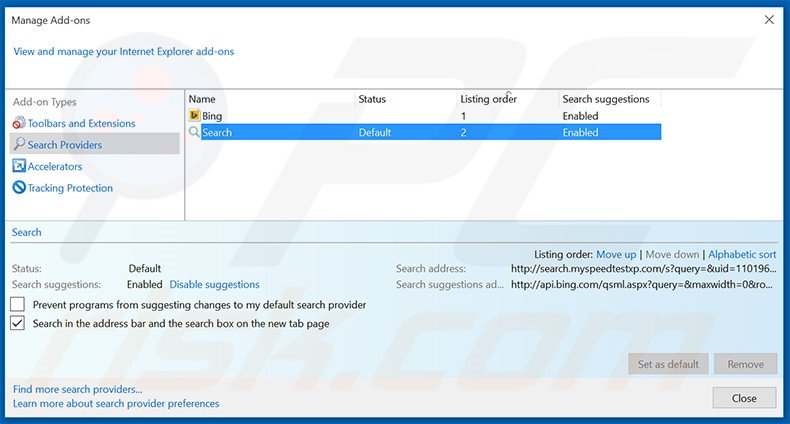790x424 pixels.
Task: Click the search.myspeedtestxp.com search address text
Action: 643,268
